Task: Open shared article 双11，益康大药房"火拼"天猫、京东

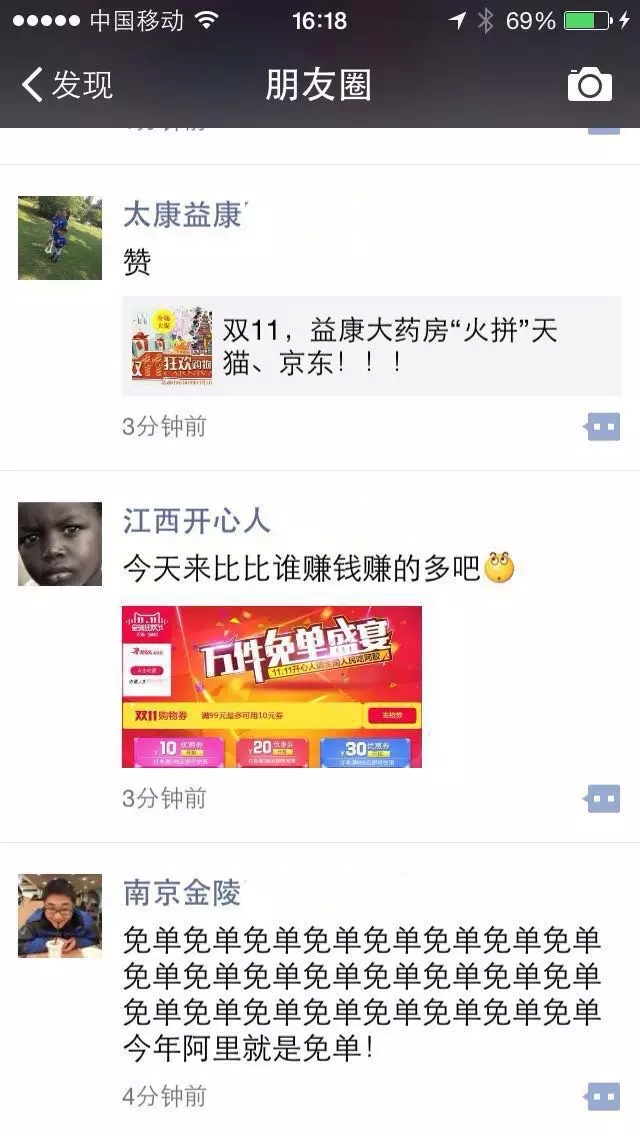Action: click(x=372, y=346)
